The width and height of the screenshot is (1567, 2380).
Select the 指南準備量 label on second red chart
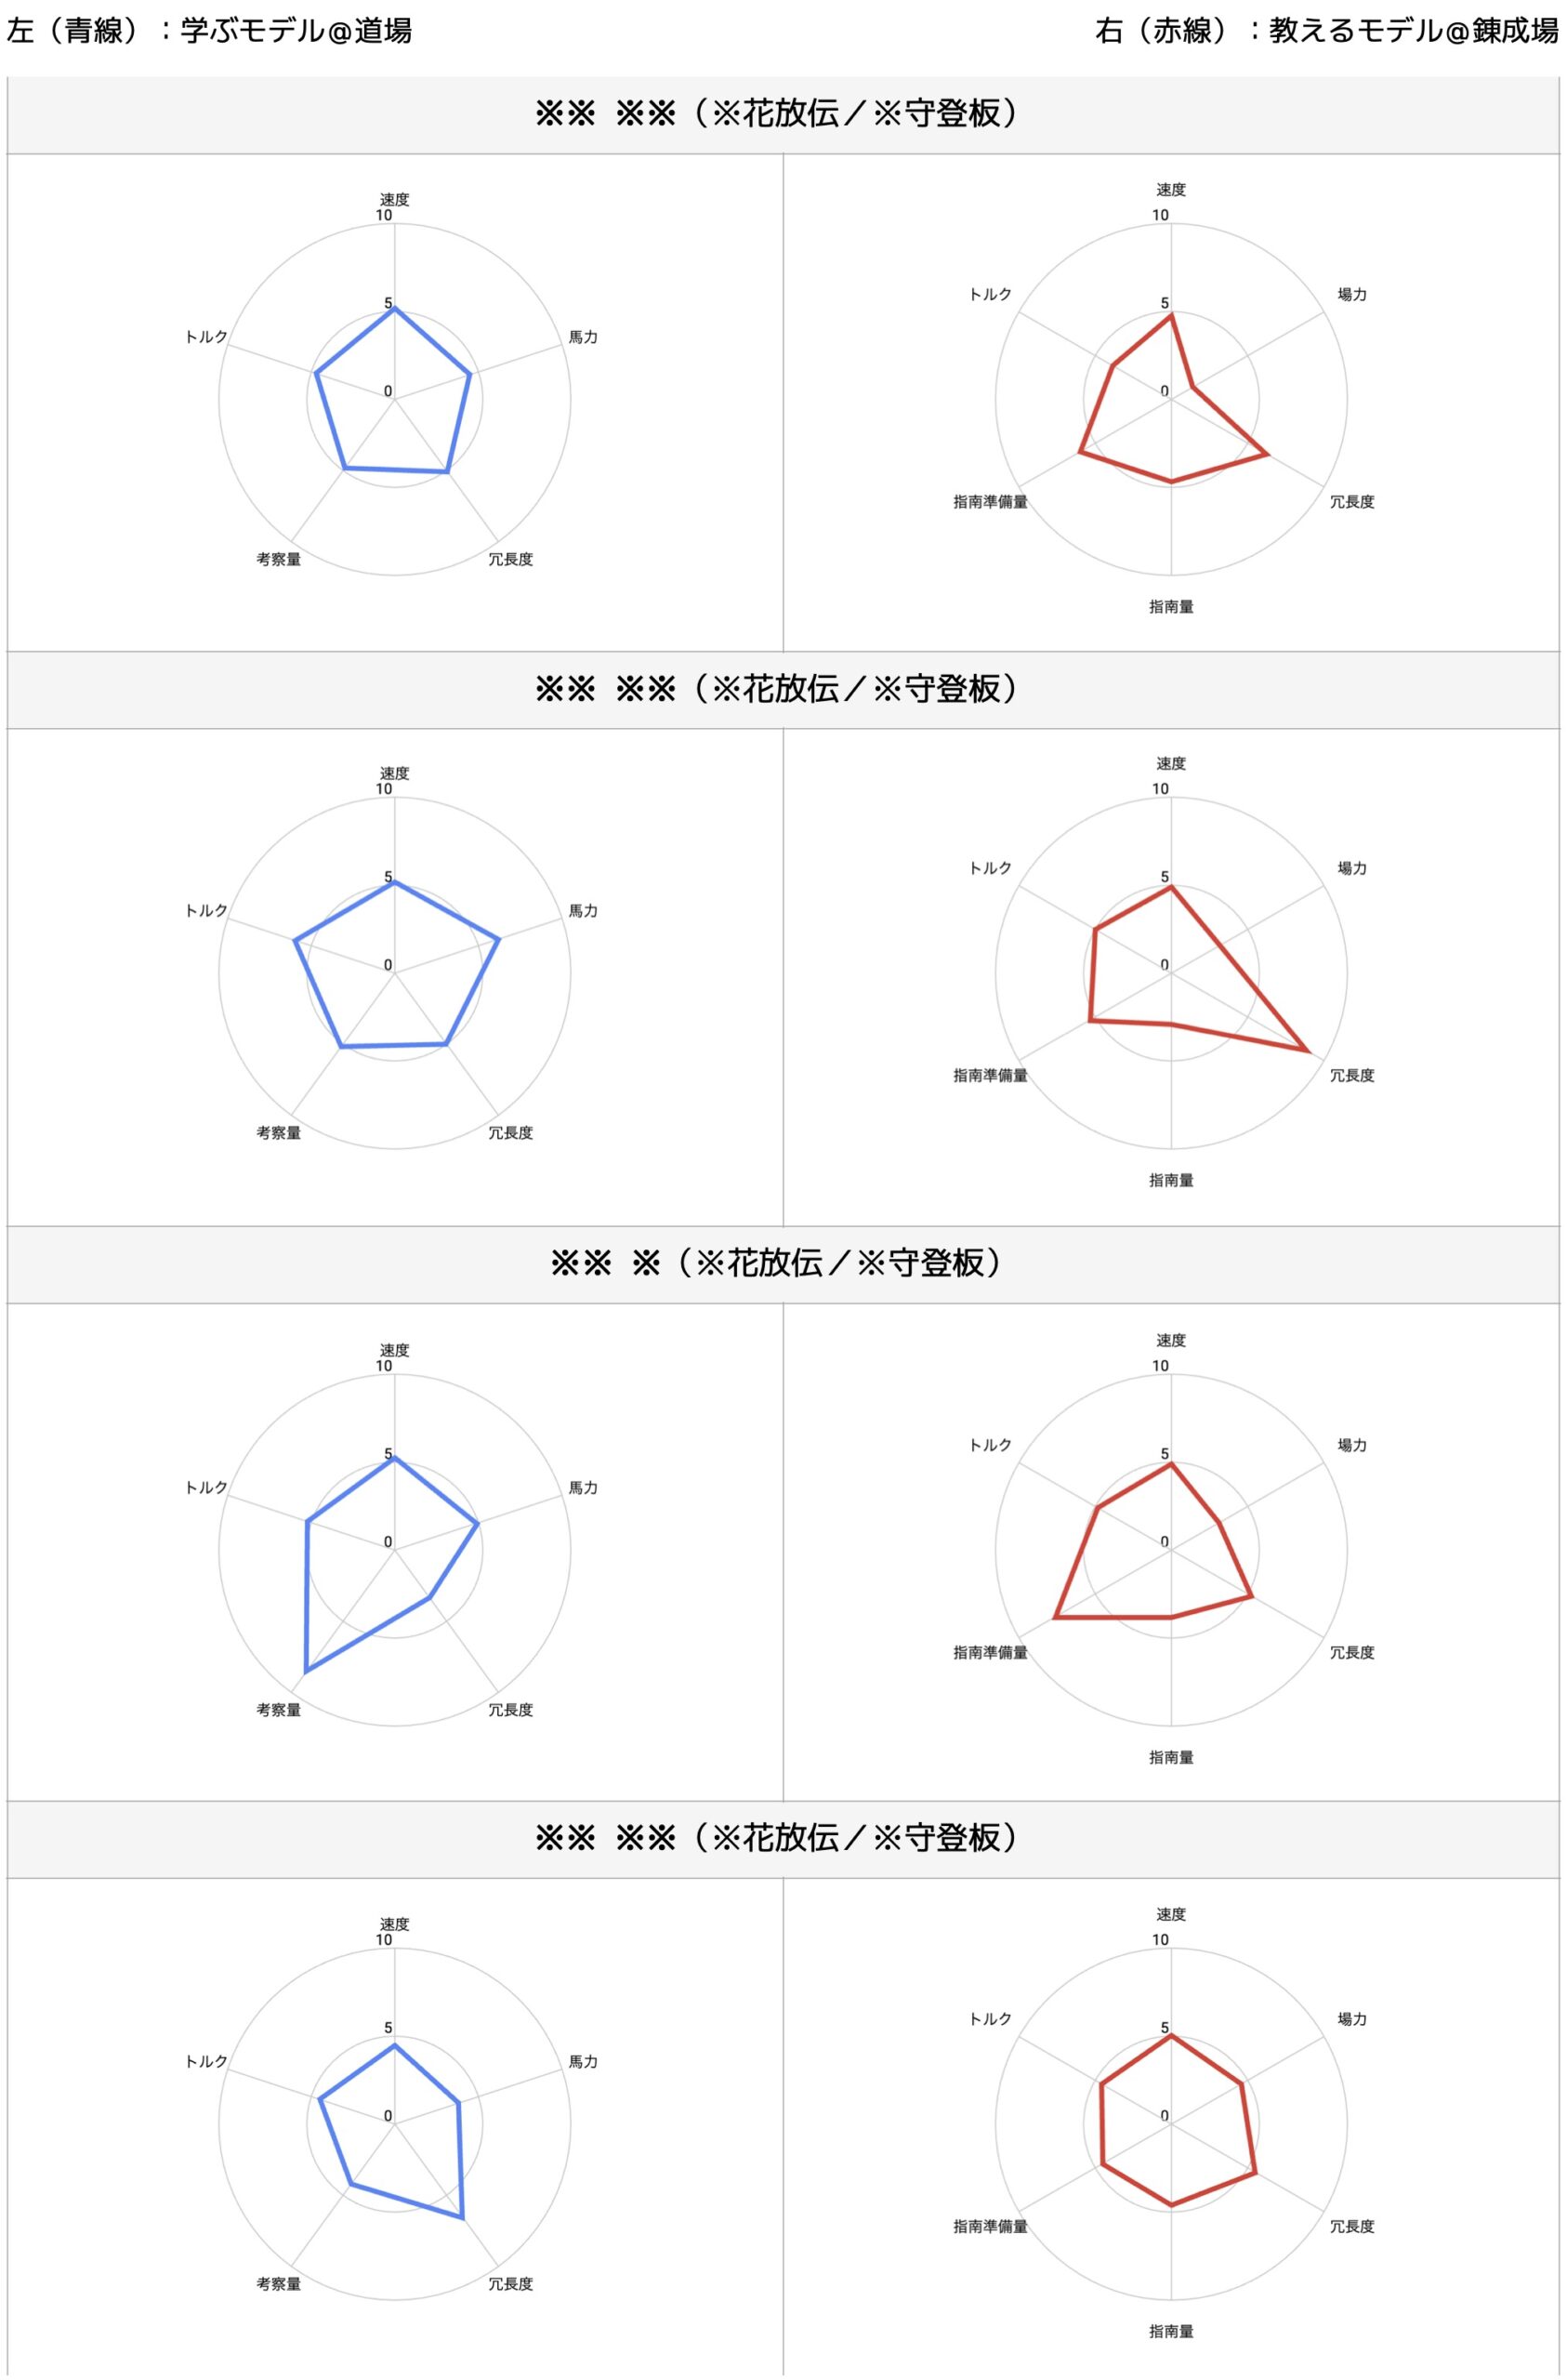(990, 1076)
